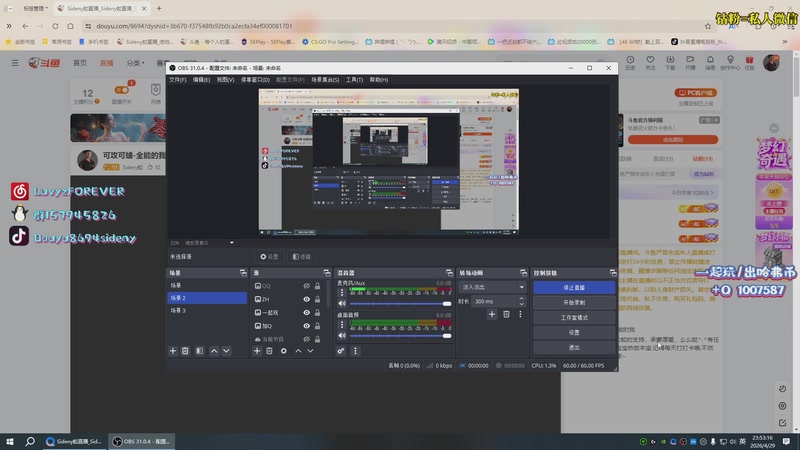Increase transition duration with the stepper arrow
The height and width of the screenshot is (450, 800).
coord(521,298)
